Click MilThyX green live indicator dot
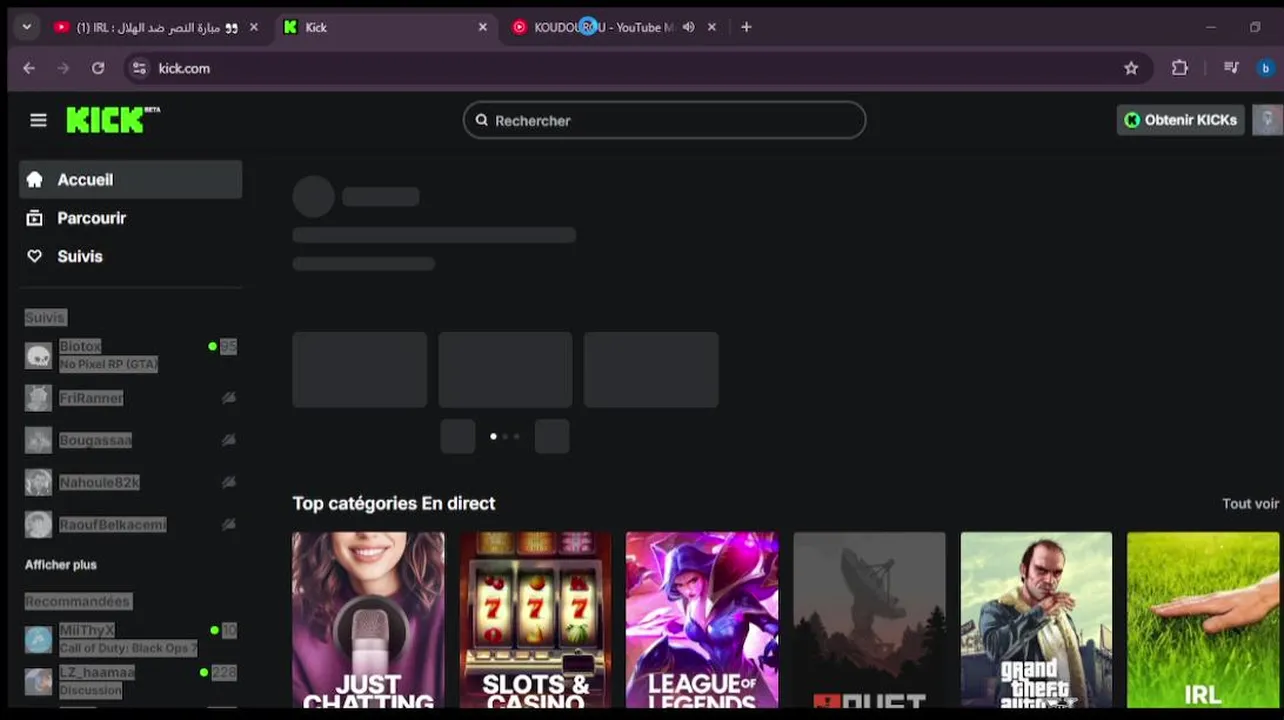 tap(214, 630)
